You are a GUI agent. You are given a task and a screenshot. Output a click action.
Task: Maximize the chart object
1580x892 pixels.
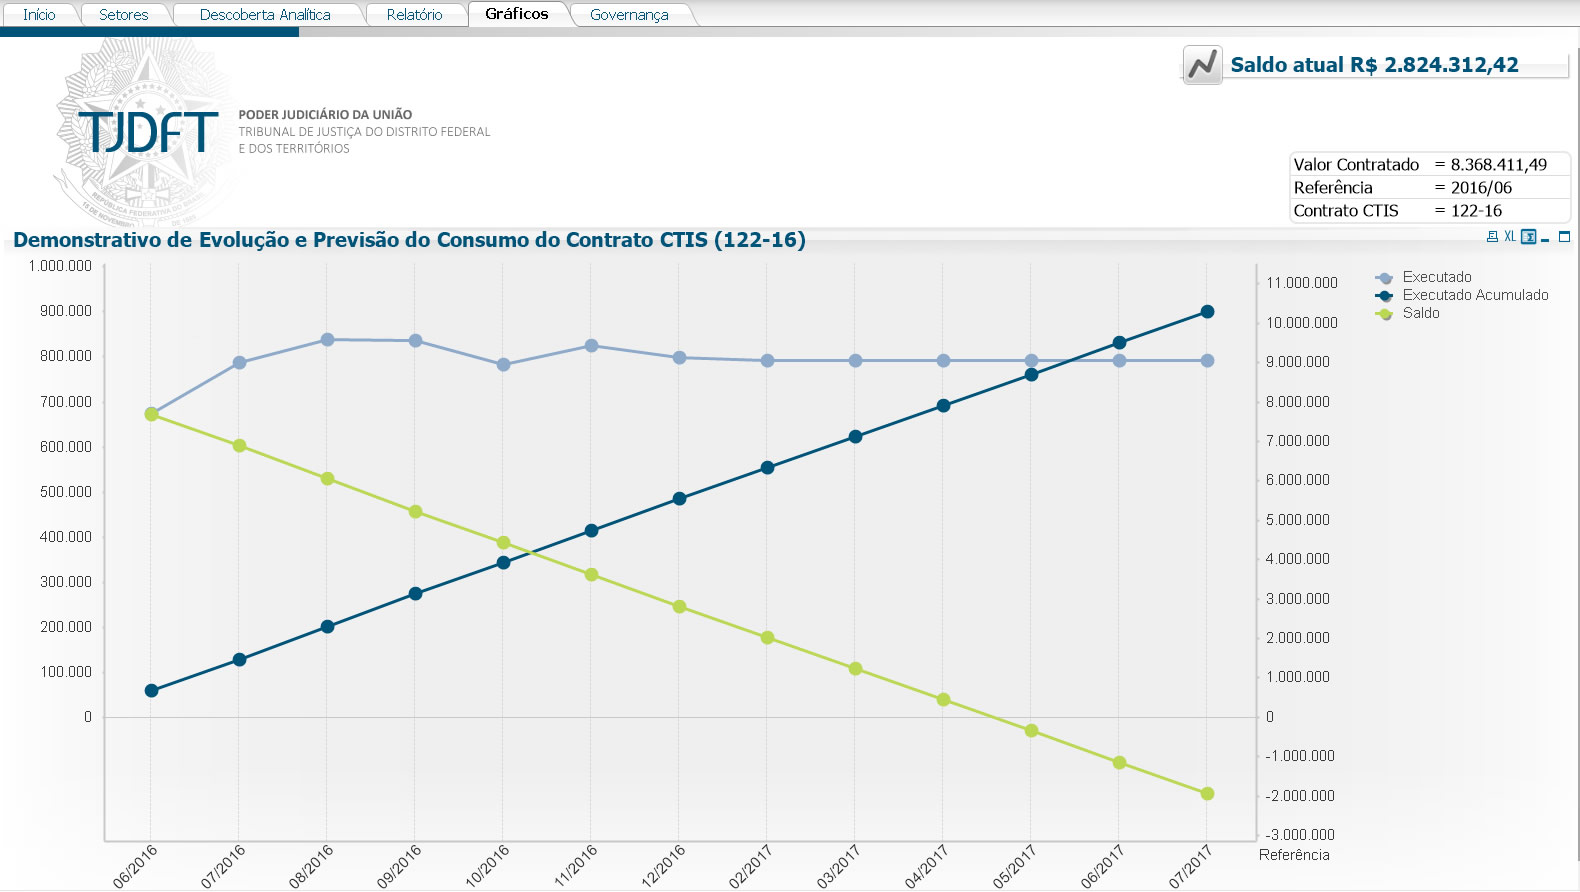click(1565, 237)
